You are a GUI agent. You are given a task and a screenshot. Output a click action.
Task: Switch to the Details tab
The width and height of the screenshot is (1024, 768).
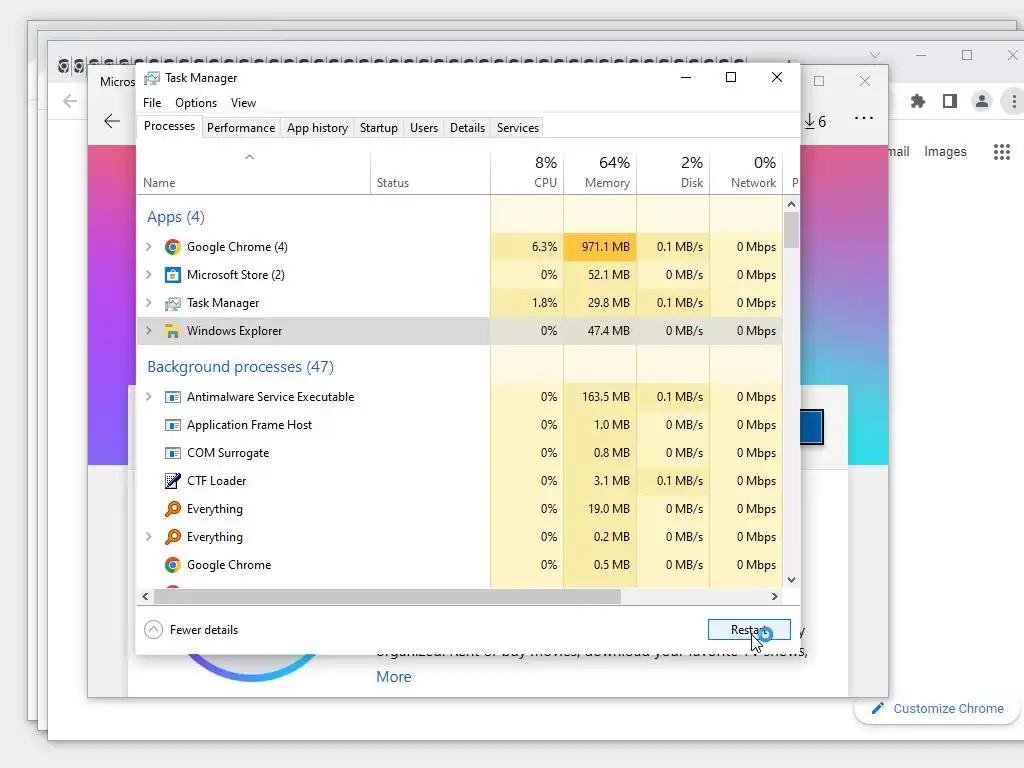point(468,128)
